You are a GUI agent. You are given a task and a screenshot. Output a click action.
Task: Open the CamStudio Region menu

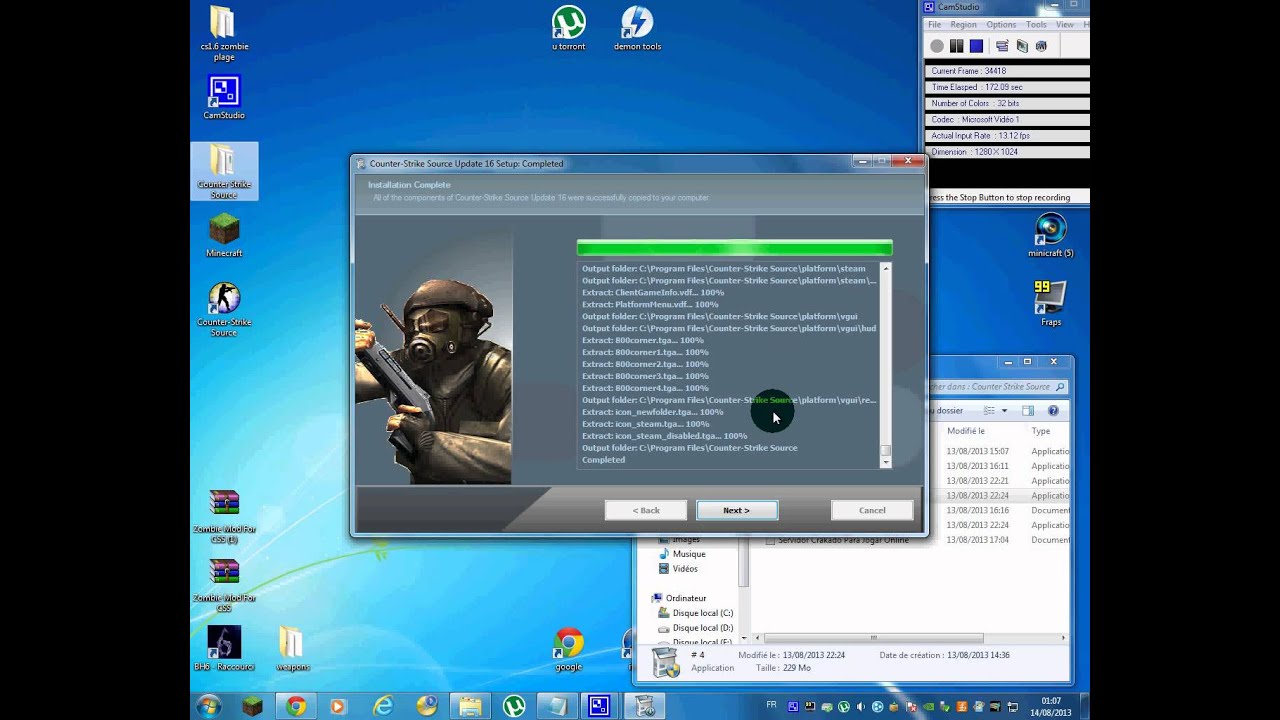[x=964, y=25]
